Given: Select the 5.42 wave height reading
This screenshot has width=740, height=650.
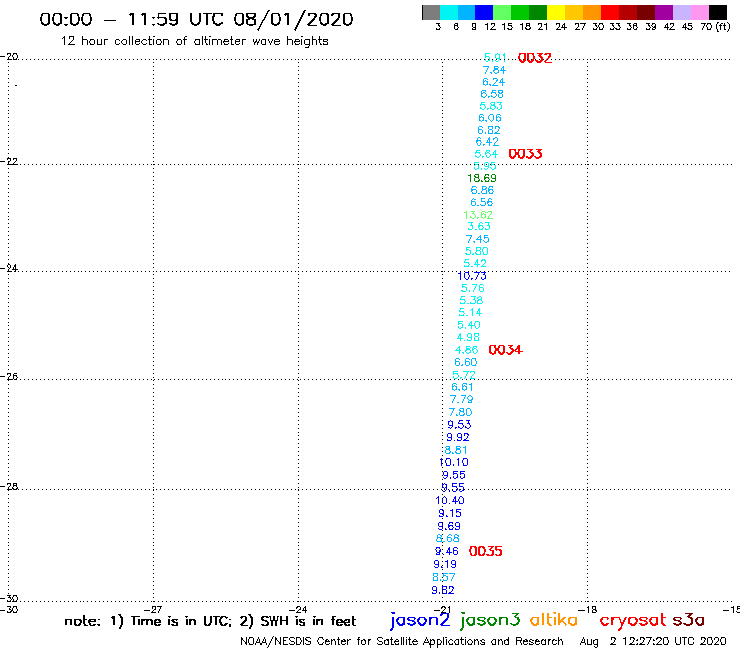Looking at the screenshot, I should tap(475, 263).
